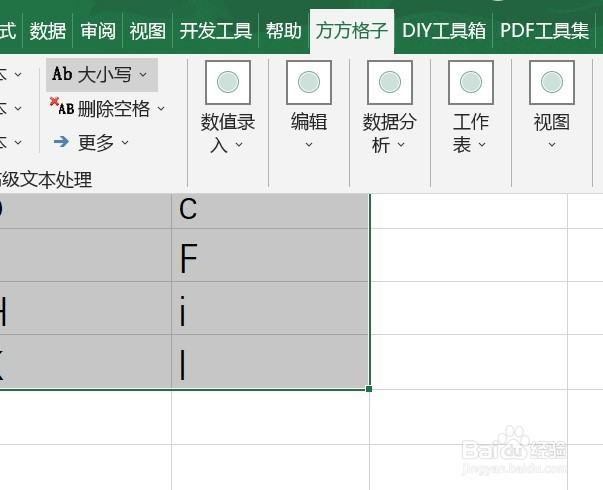Click the selection fill handle square
The image size is (603, 490).
pos(369,389)
